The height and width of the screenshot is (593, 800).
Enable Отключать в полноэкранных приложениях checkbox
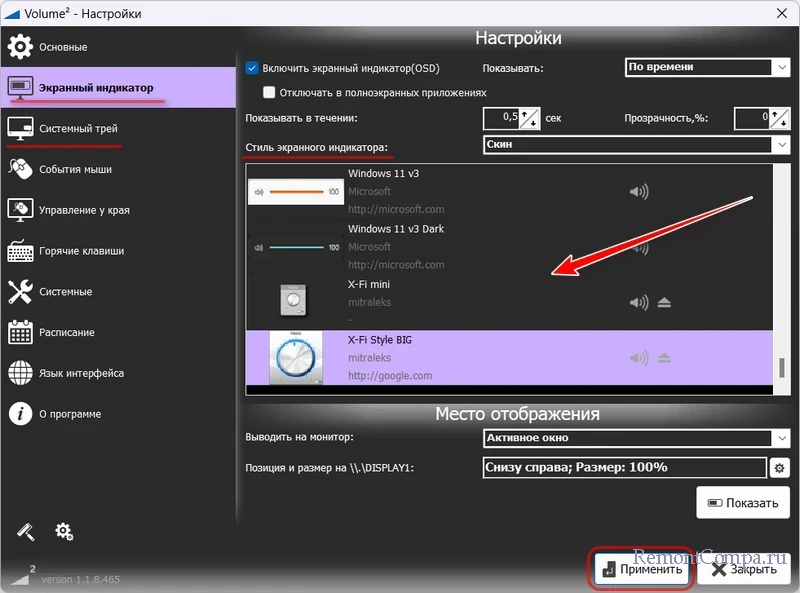pos(269,92)
